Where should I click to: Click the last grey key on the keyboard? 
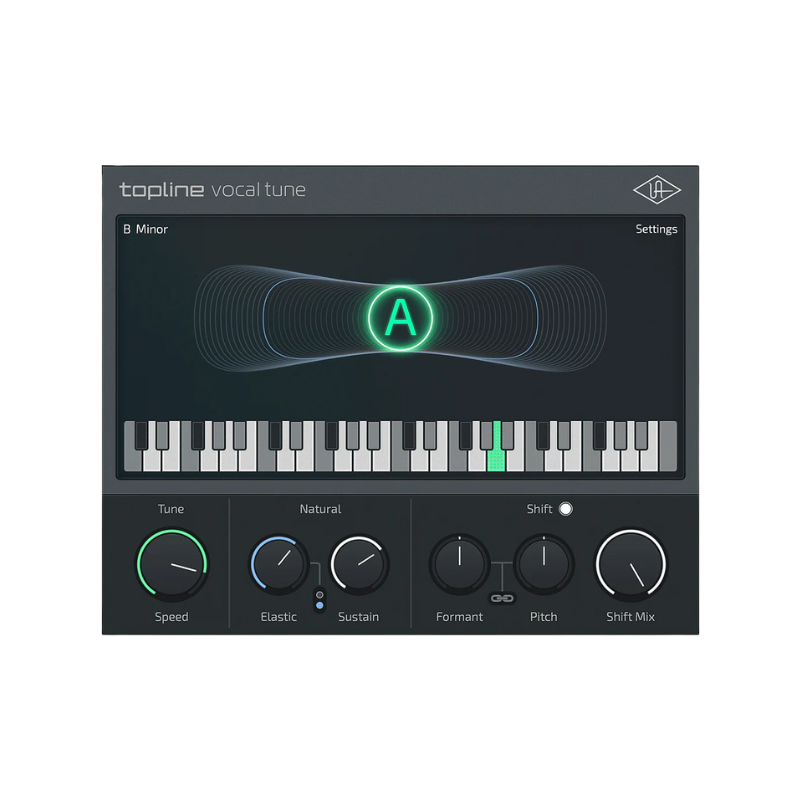pos(668,446)
